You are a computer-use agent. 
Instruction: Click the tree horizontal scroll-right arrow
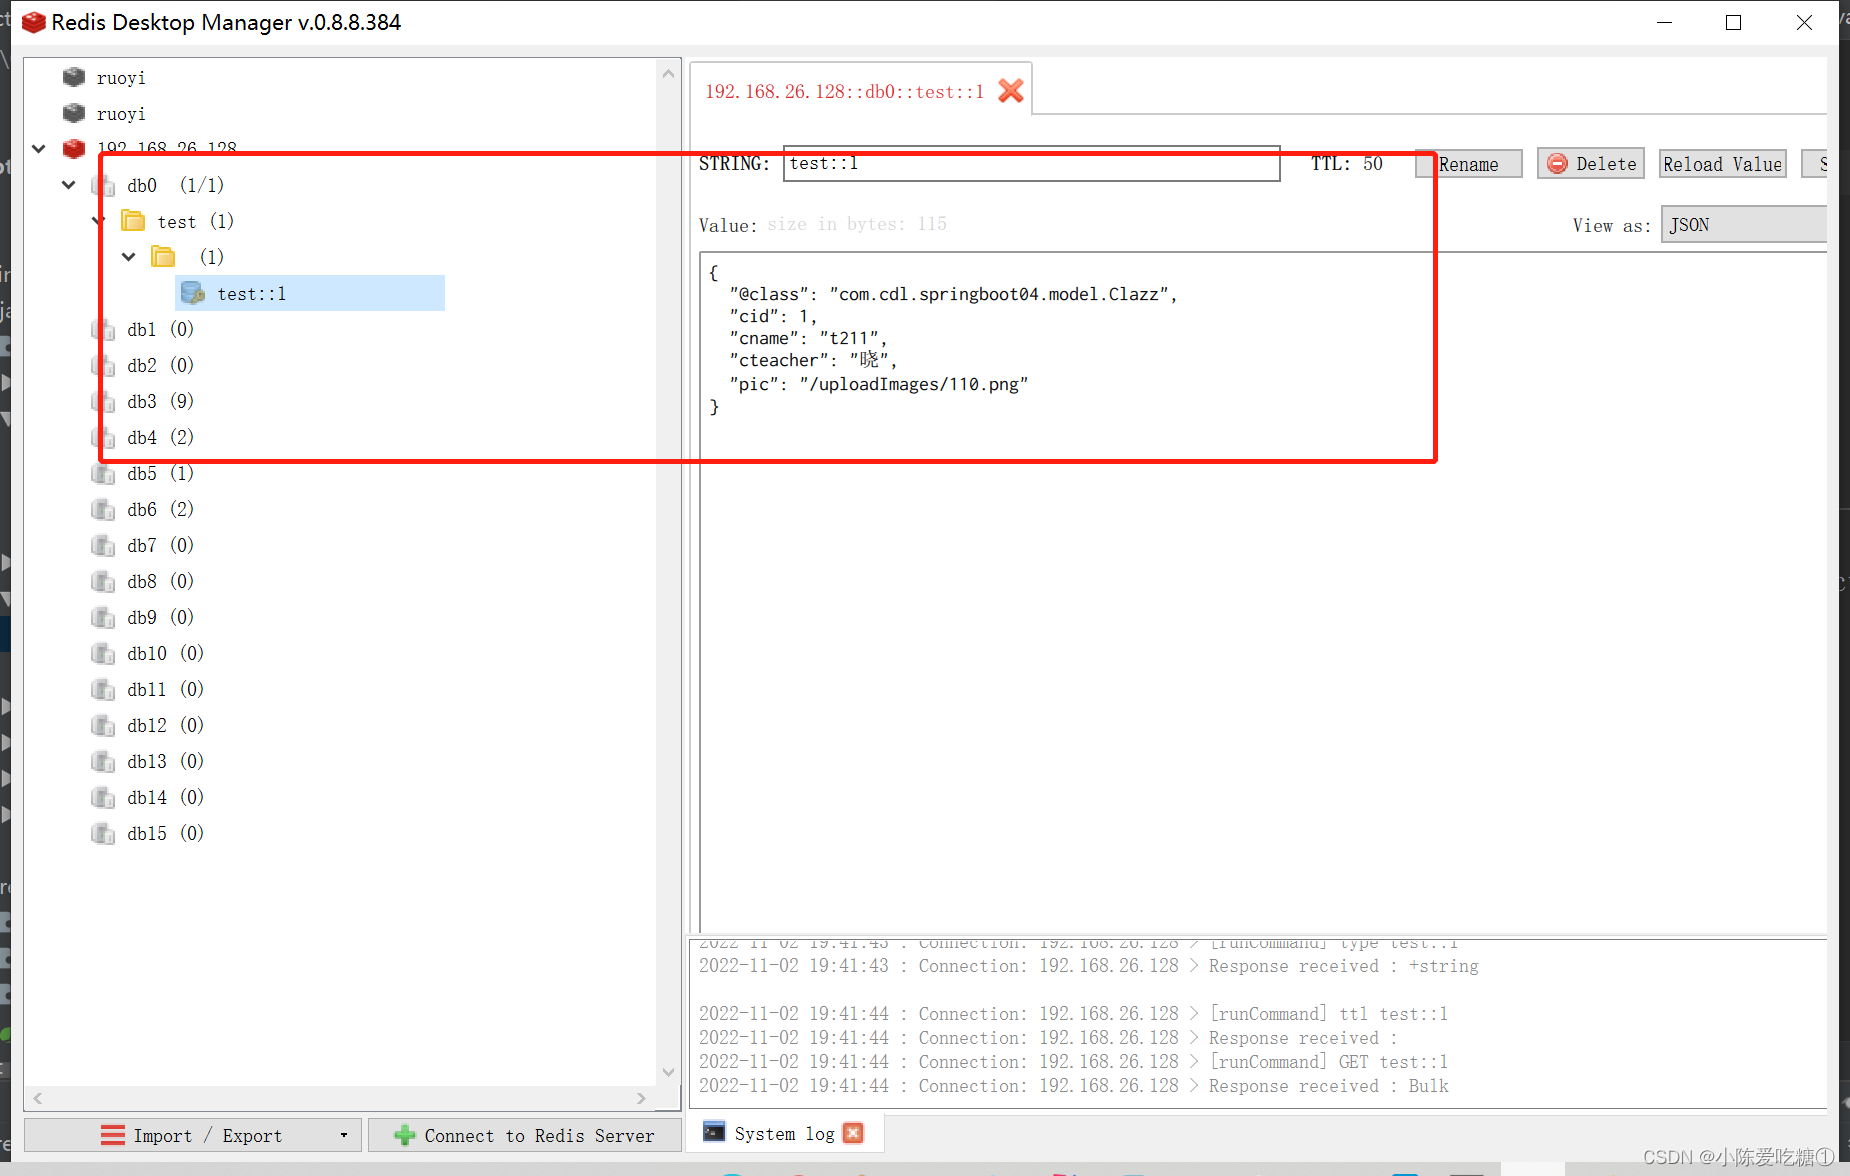click(x=641, y=1097)
